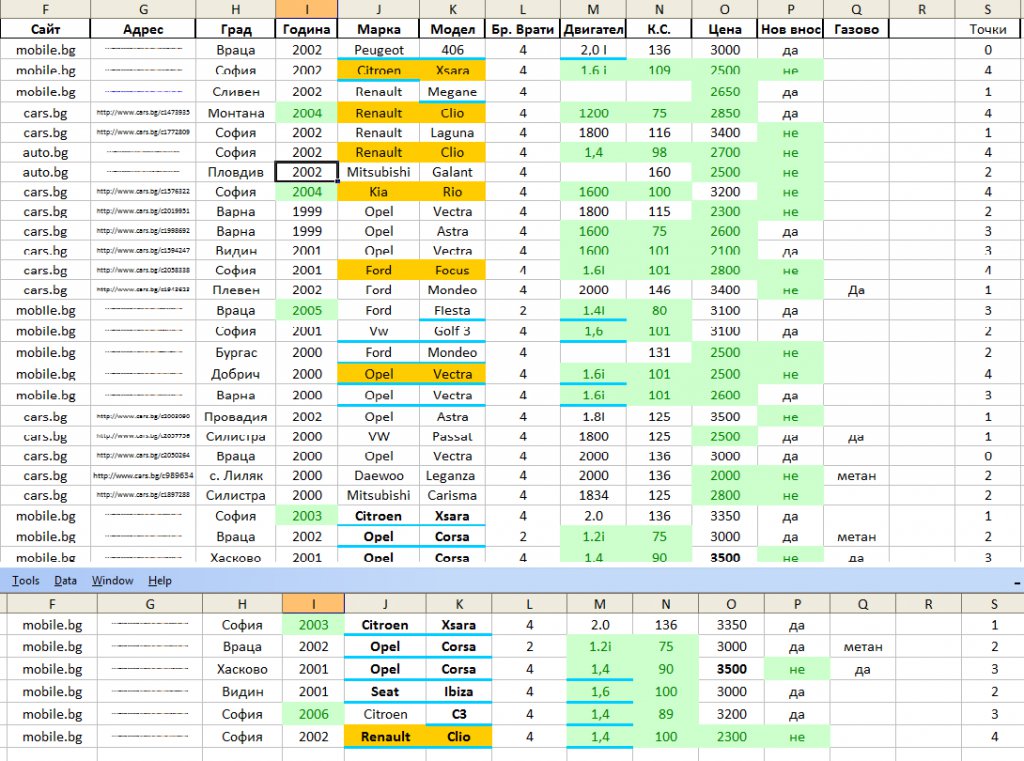Select the Golf 3 model cell
Viewport: 1024px width, 761px height.
coord(452,331)
